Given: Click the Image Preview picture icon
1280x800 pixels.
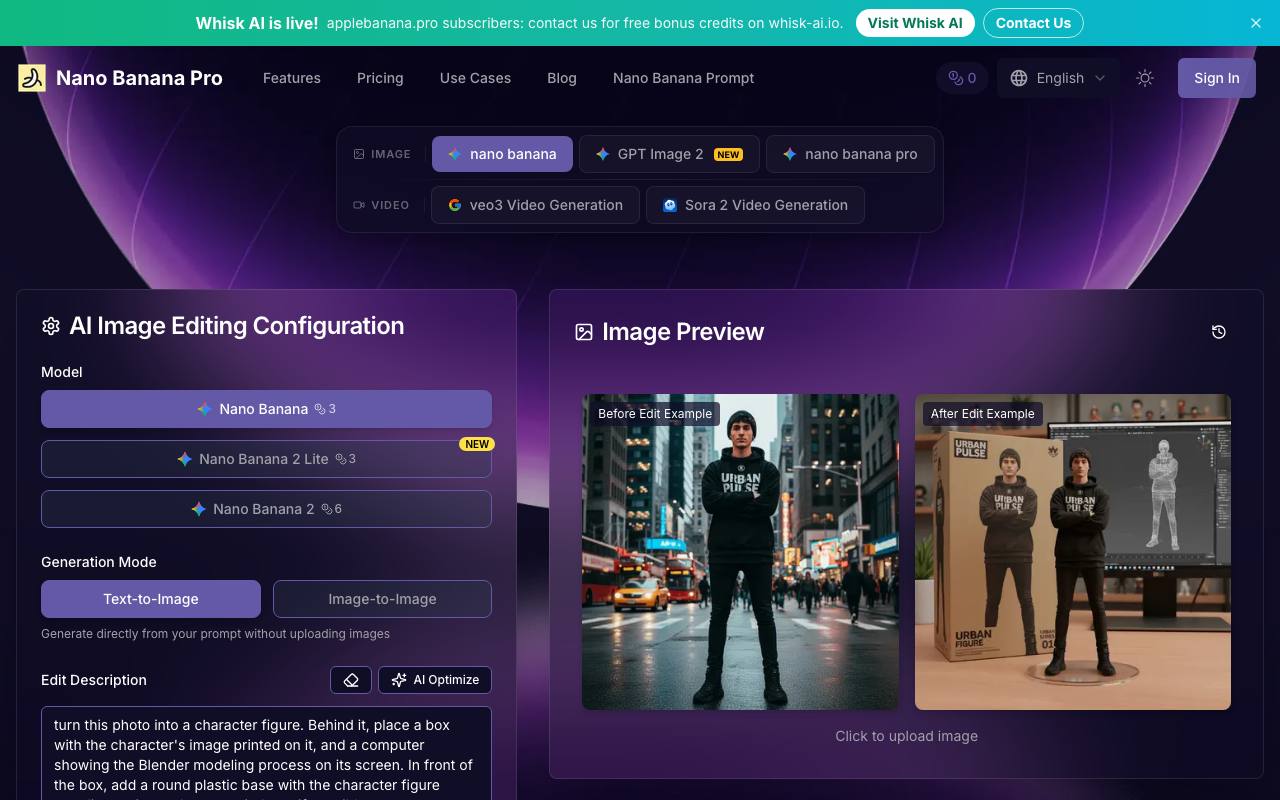Looking at the screenshot, I should [x=584, y=332].
